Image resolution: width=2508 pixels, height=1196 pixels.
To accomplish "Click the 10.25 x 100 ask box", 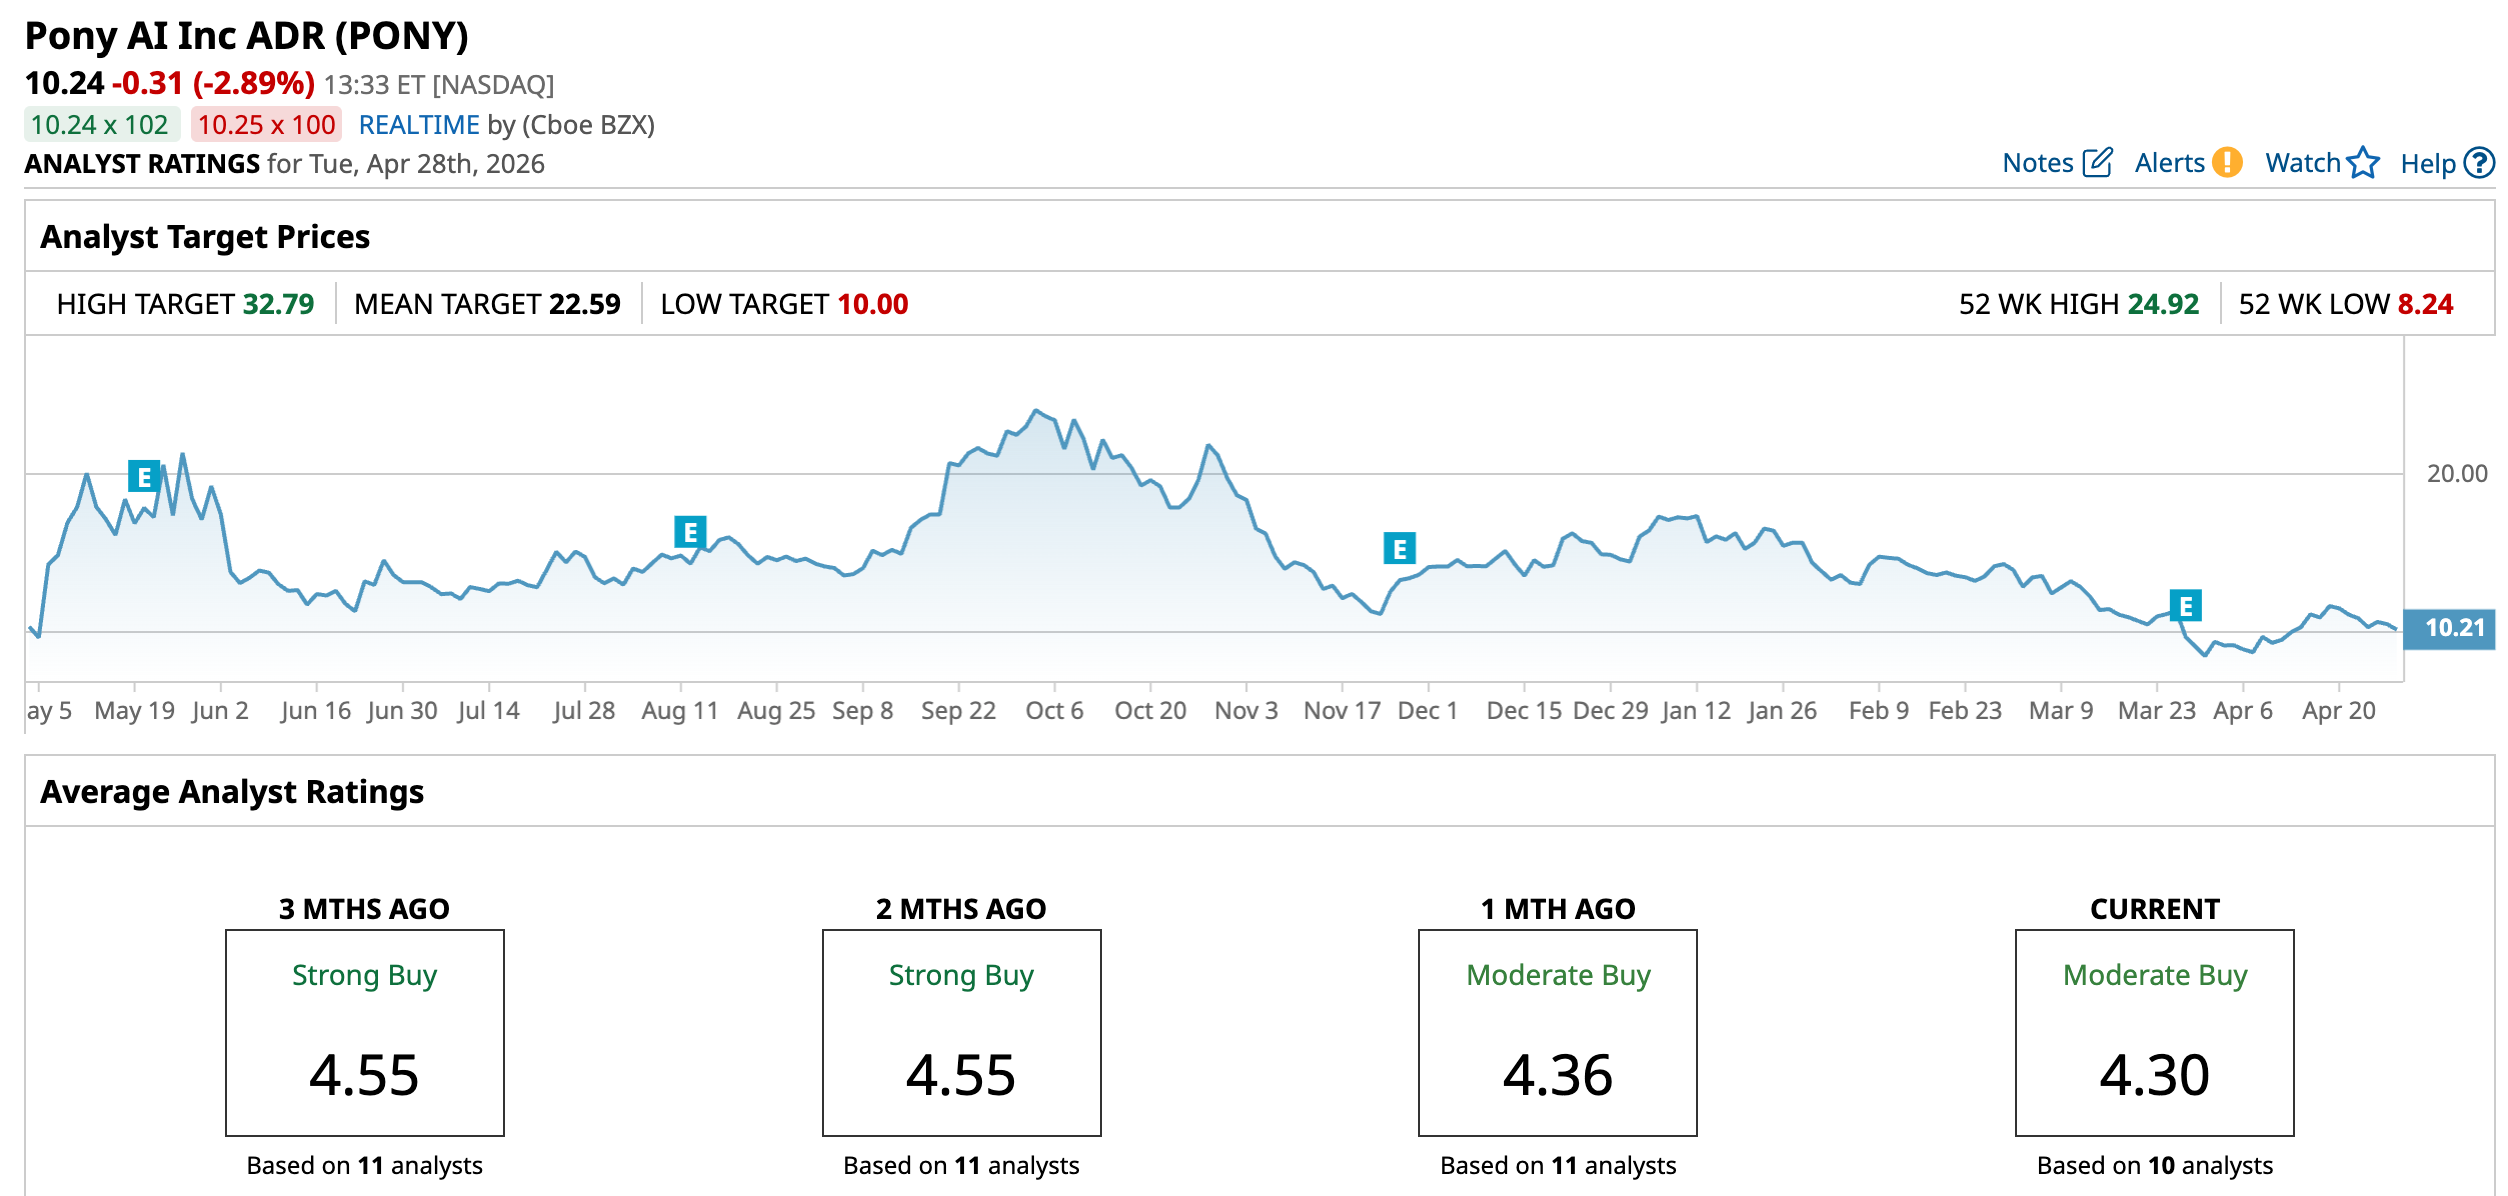I will click(x=266, y=125).
